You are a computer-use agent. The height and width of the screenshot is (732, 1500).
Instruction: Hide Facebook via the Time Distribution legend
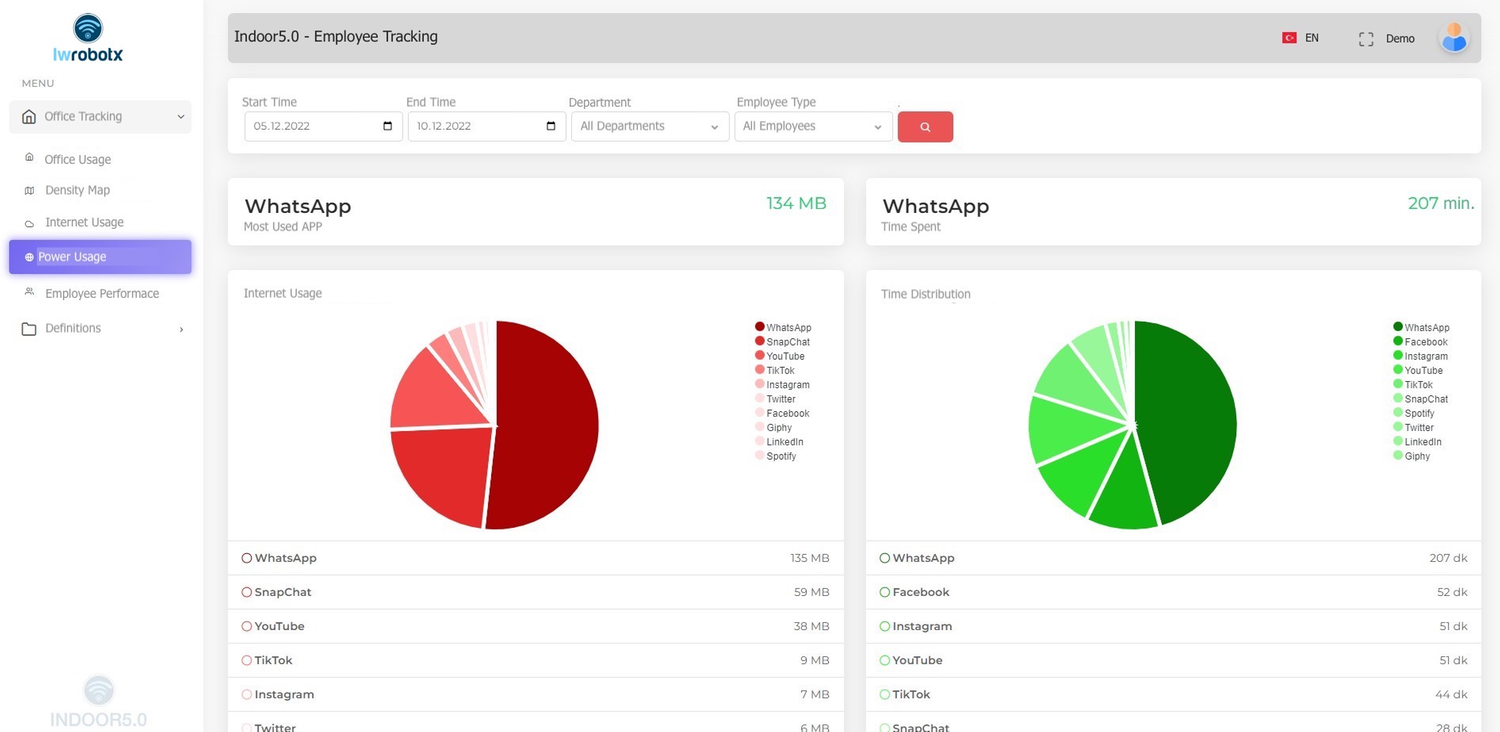[1425, 341]
